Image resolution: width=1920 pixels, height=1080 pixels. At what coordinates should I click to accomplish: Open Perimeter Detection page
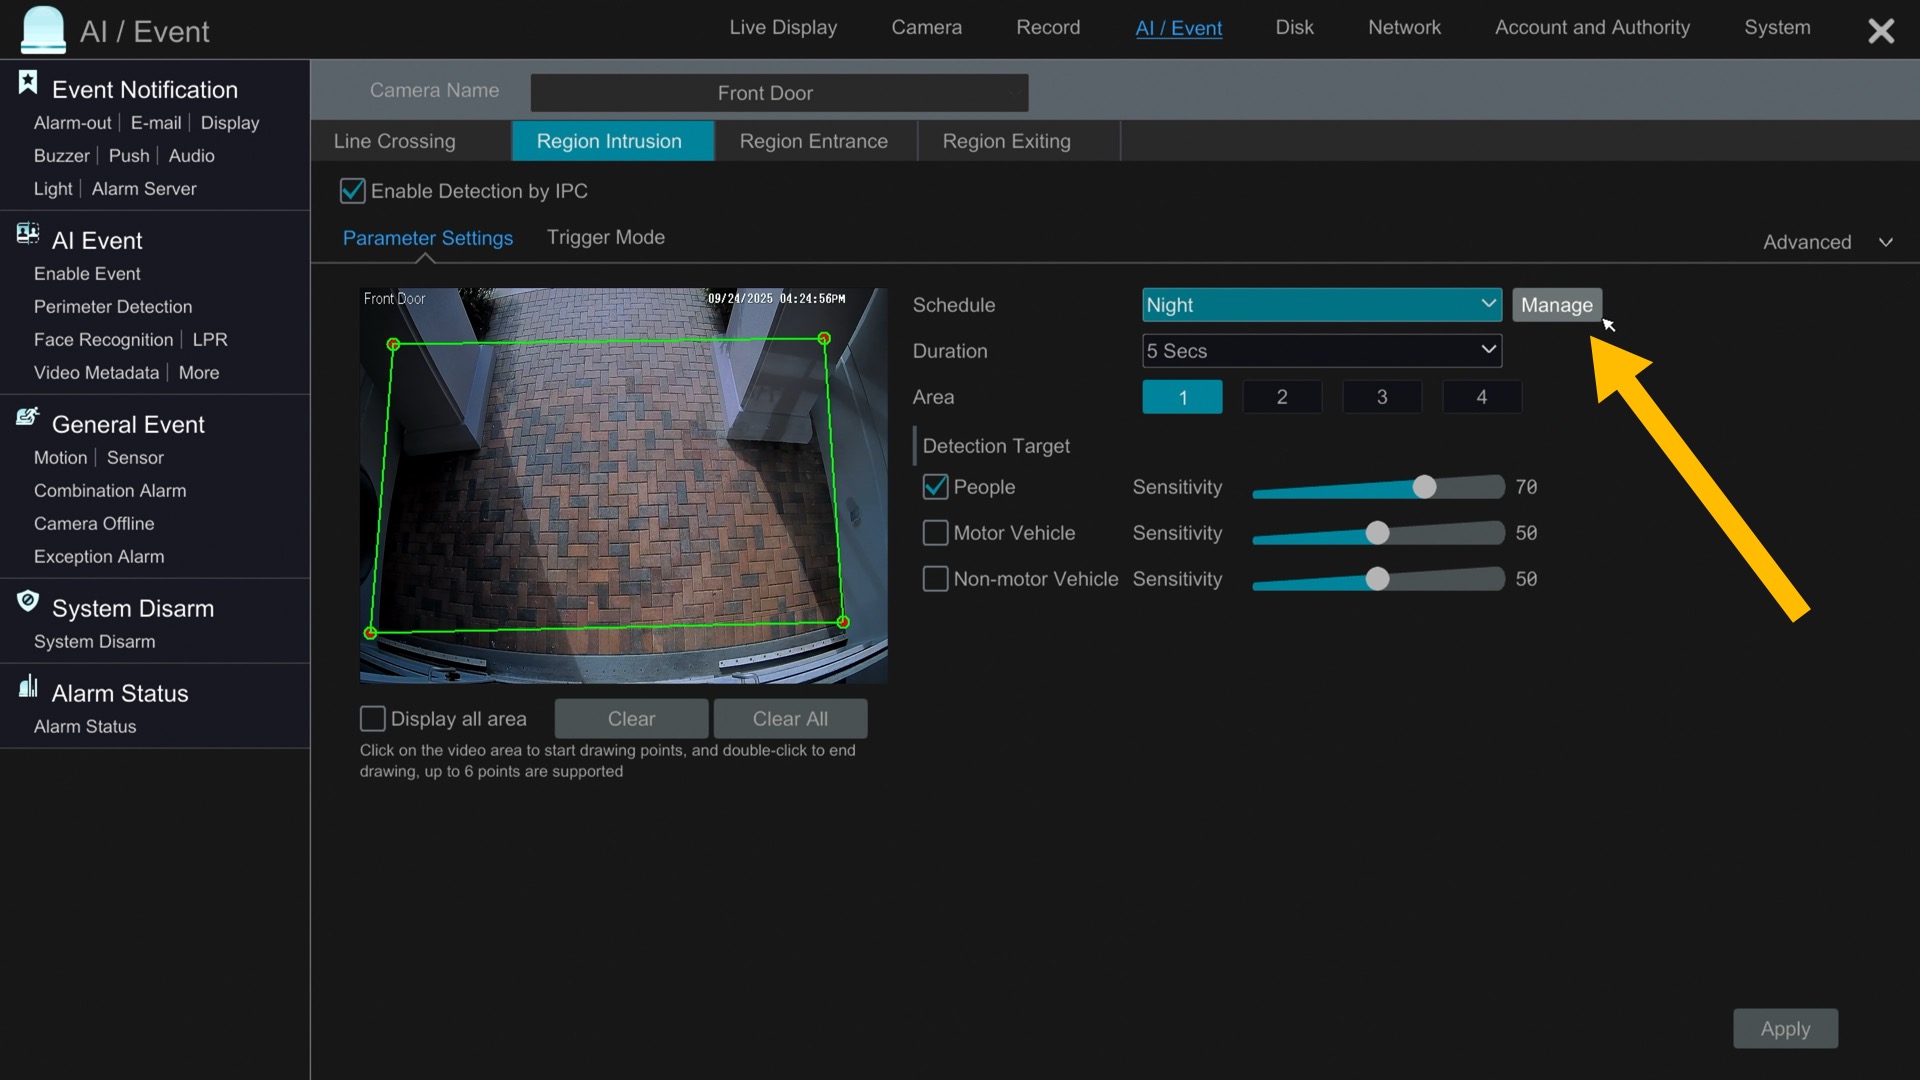pos(113,307)
